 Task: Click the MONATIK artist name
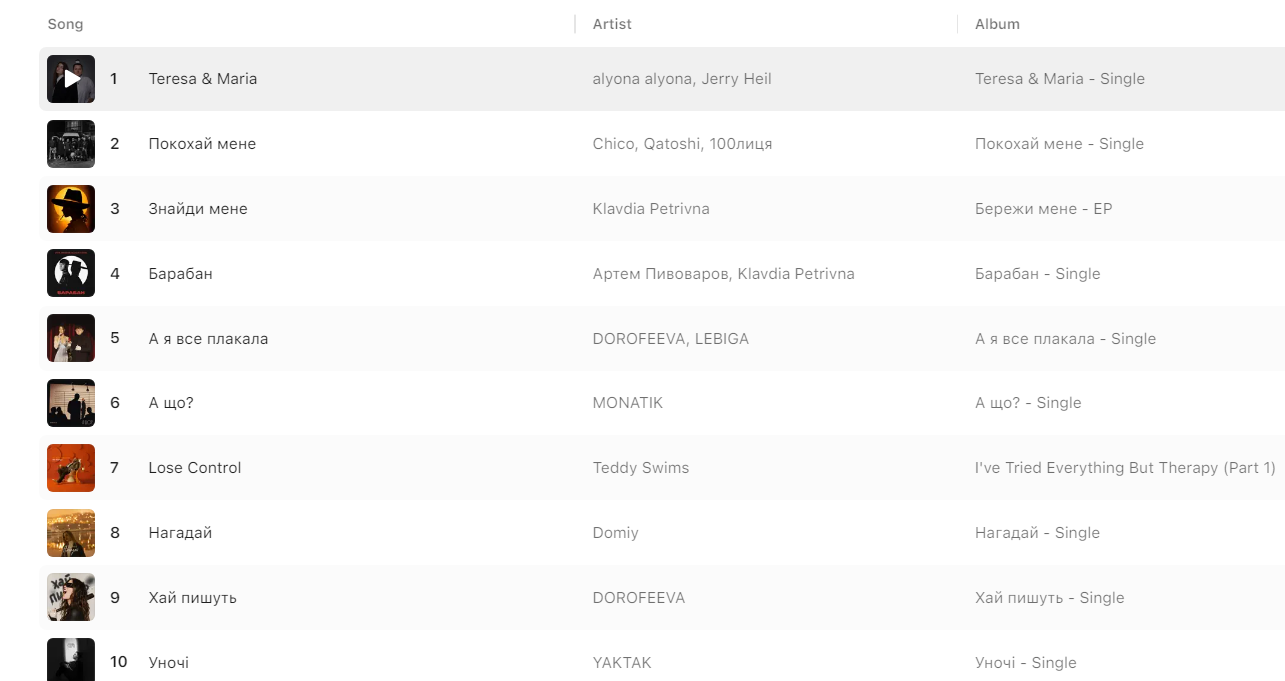(x=628, y=403)
